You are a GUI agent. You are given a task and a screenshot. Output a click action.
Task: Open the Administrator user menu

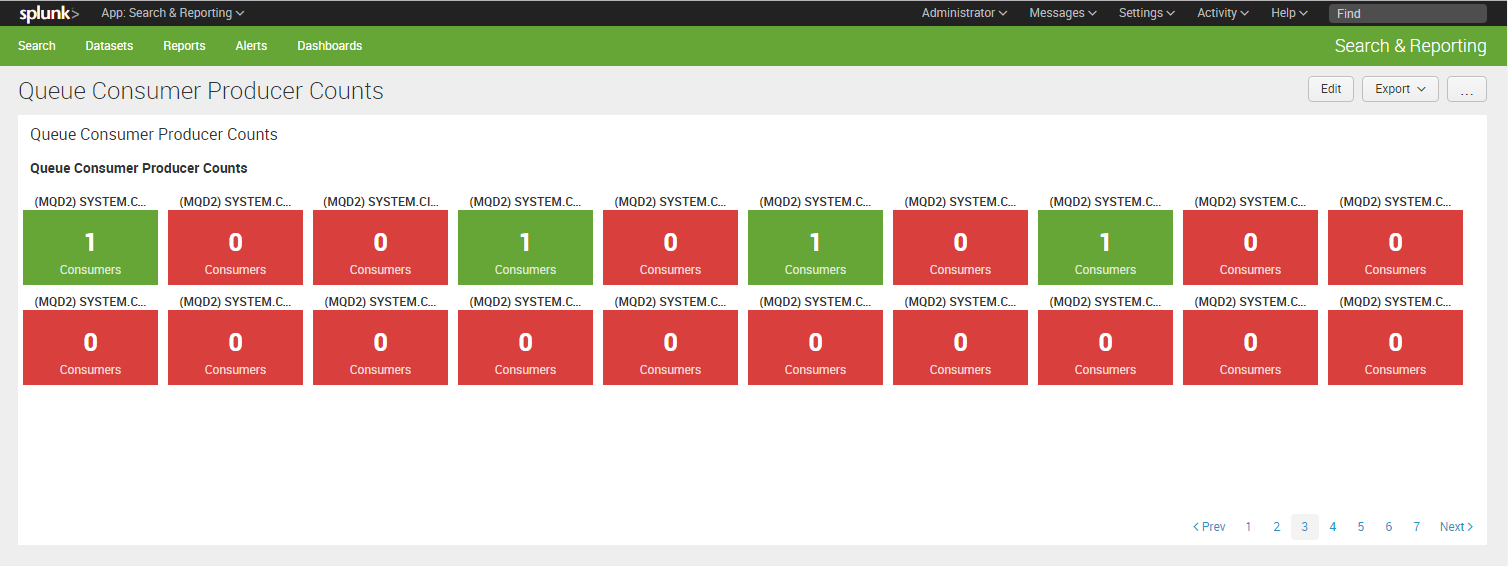tap(963, 13)
